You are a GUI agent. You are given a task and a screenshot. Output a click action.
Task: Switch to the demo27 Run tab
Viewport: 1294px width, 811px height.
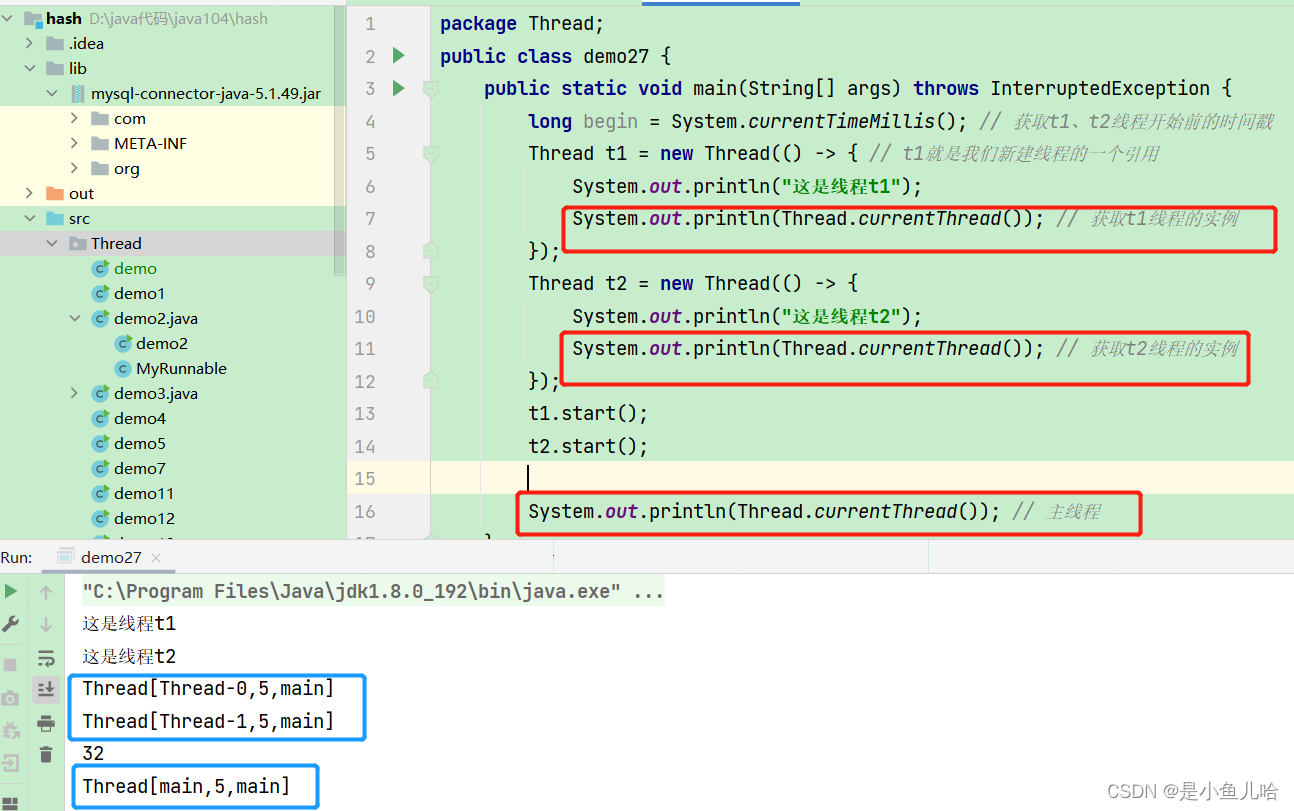(110, 557)
